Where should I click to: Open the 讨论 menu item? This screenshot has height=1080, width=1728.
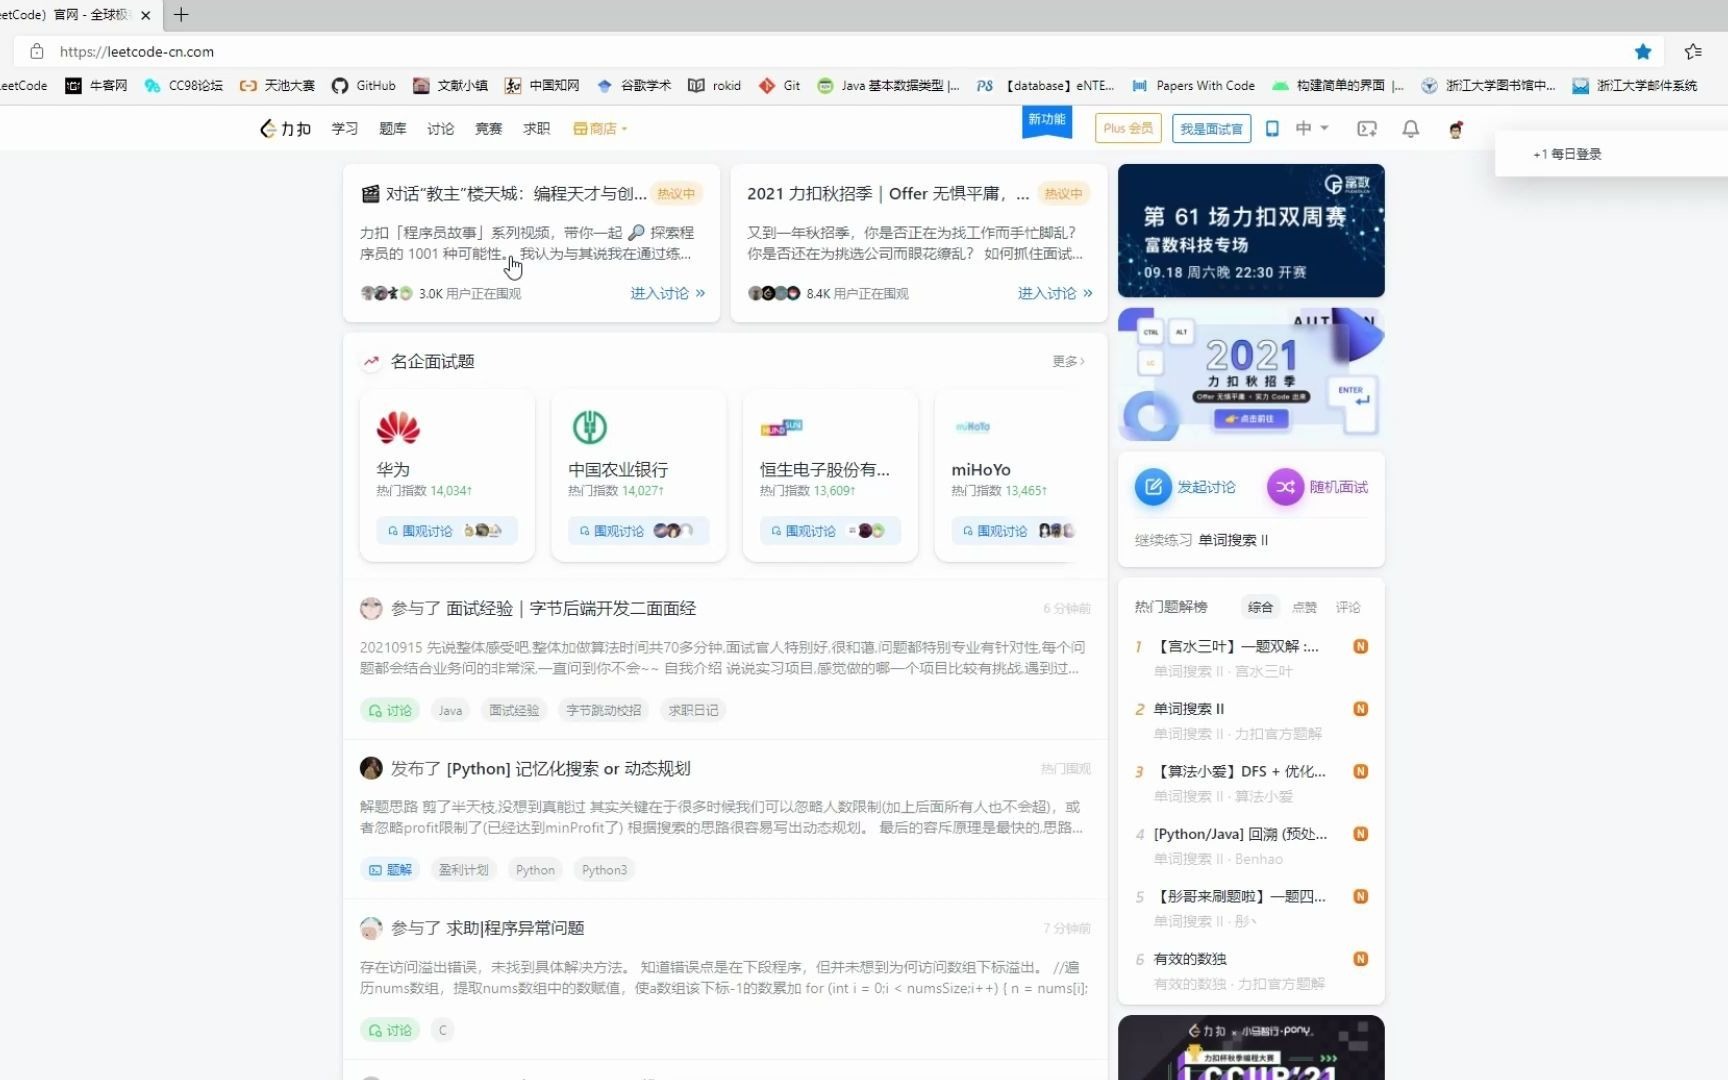point(441,129)
